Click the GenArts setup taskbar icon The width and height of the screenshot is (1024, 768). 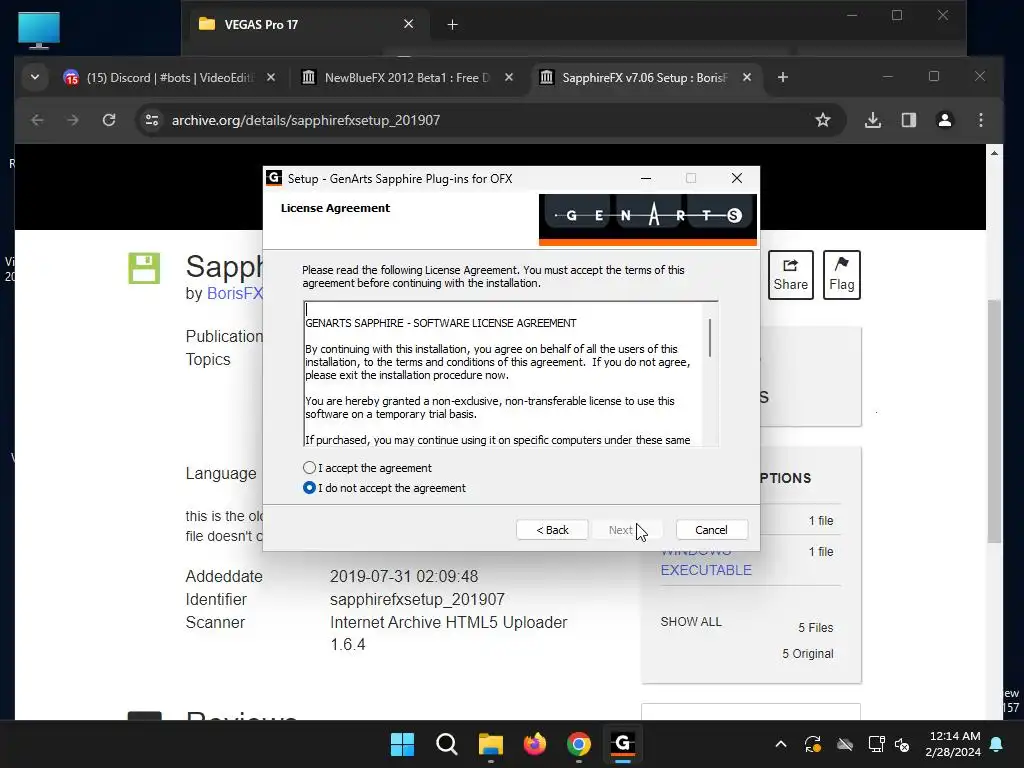coord(622,744)
